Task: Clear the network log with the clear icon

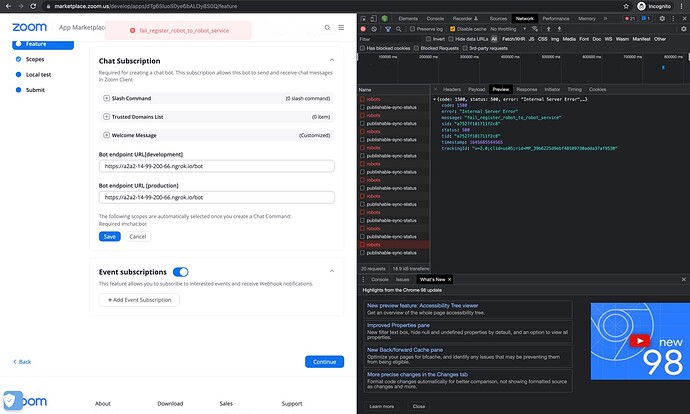Action: click(374, 29)
